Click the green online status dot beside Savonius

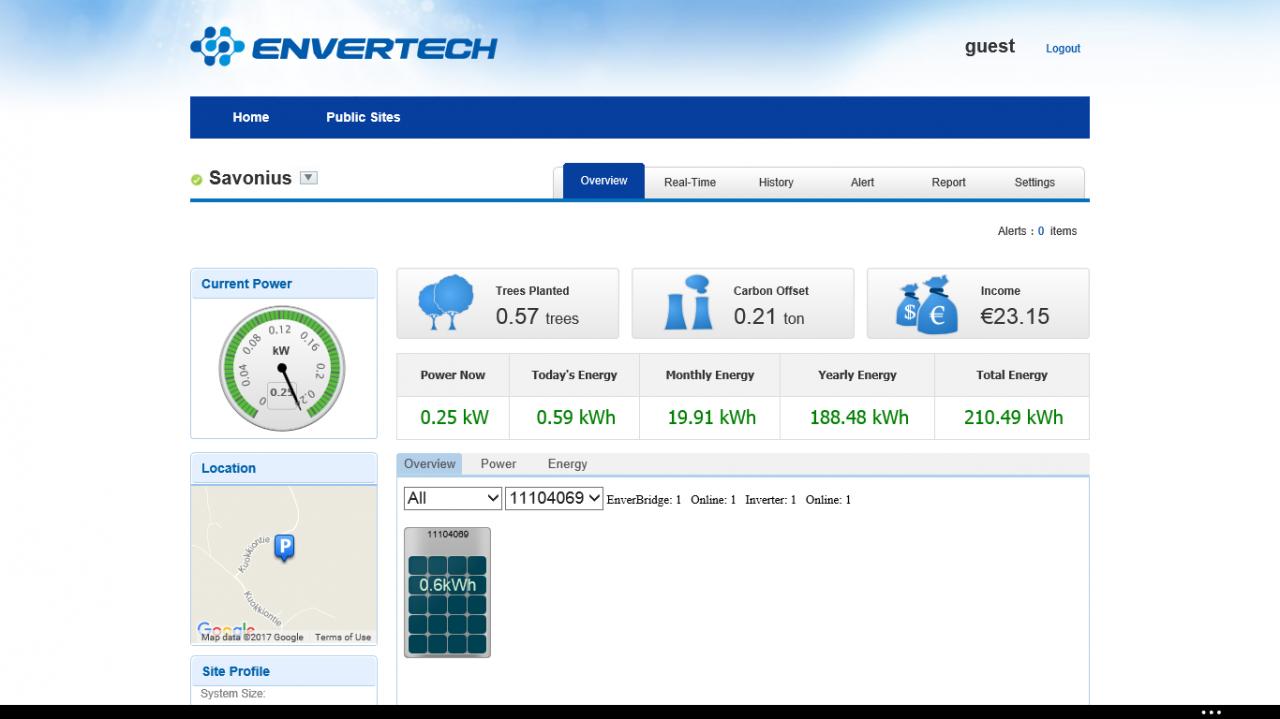(x=197, y=180)
